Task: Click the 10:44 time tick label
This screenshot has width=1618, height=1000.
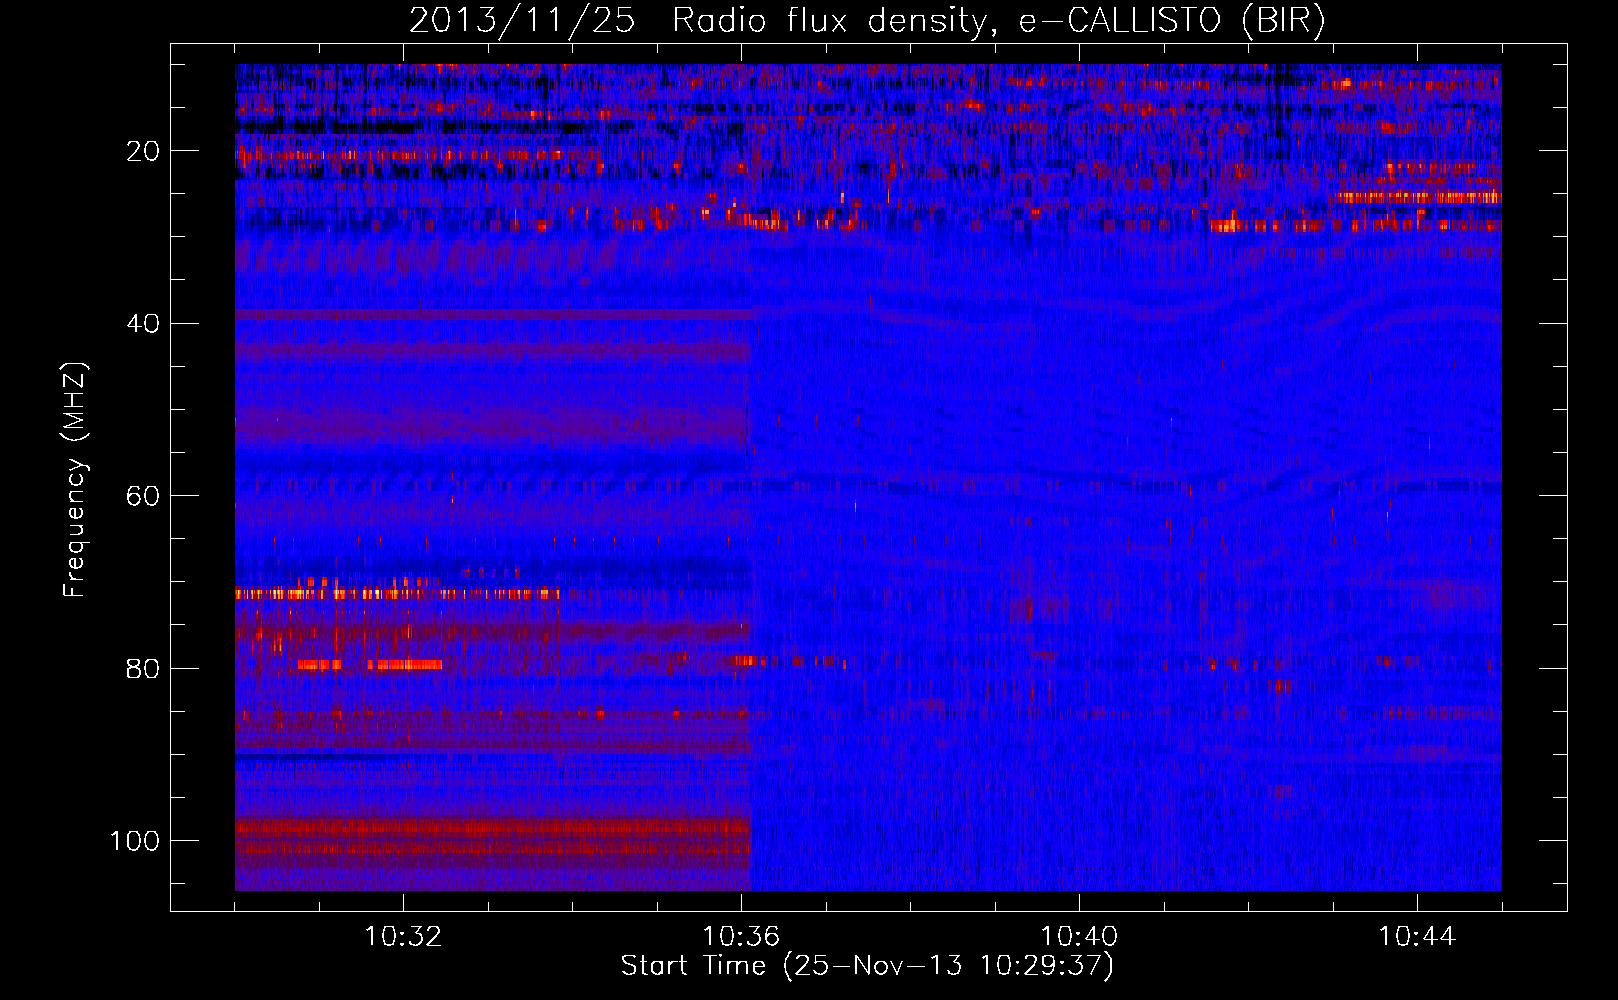Action: pyautogui.click(x=1417, y=937)
